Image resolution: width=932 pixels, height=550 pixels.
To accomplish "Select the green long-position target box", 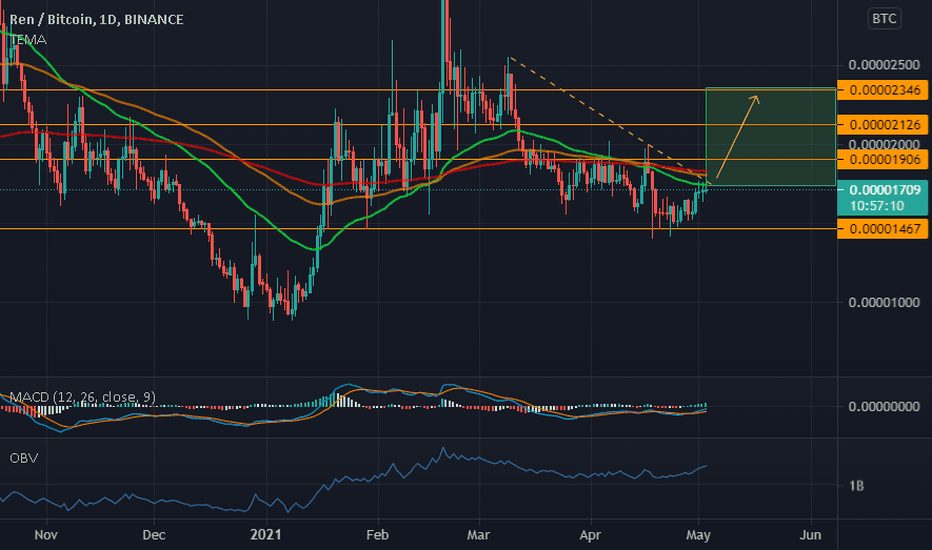I will (x=770, y=137).
